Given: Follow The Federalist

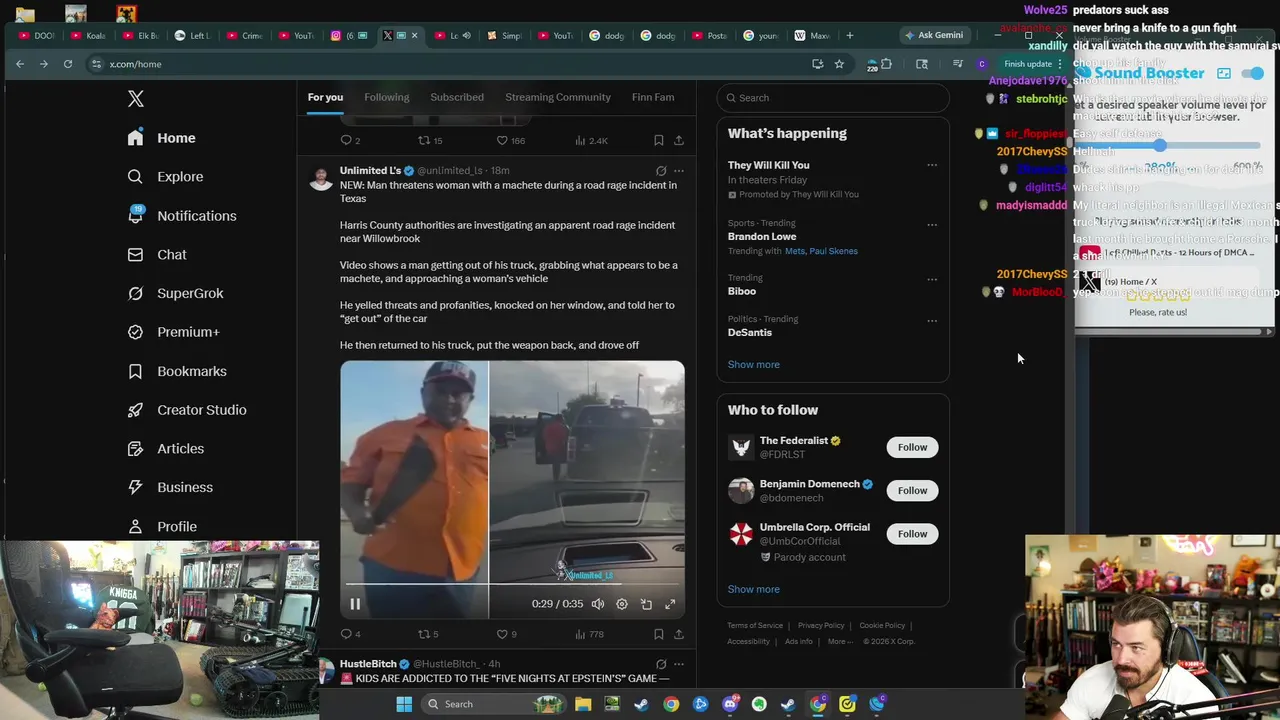Looking at the screenshot, I should (x=912, y=447).
